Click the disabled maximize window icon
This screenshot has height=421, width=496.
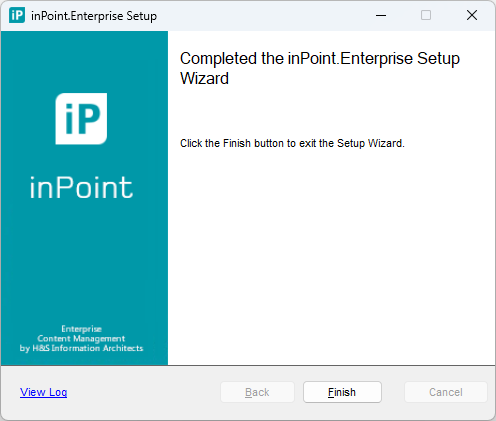pyautogui.click(x=426, y=15)
